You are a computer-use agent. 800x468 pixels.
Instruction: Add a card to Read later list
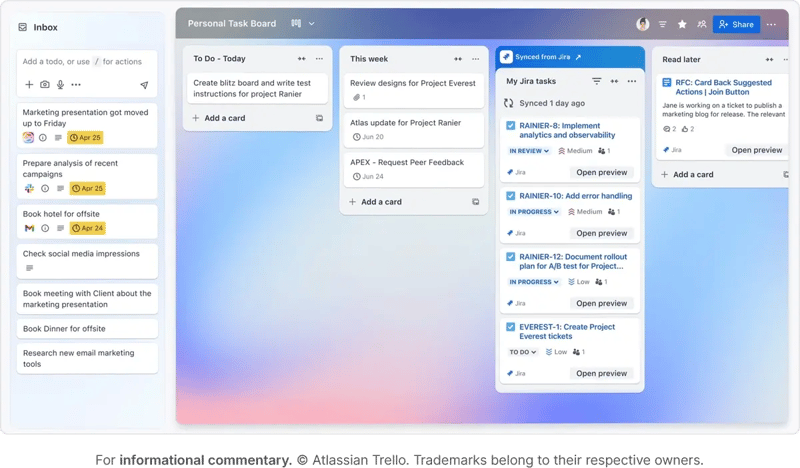tap(687, 175)
